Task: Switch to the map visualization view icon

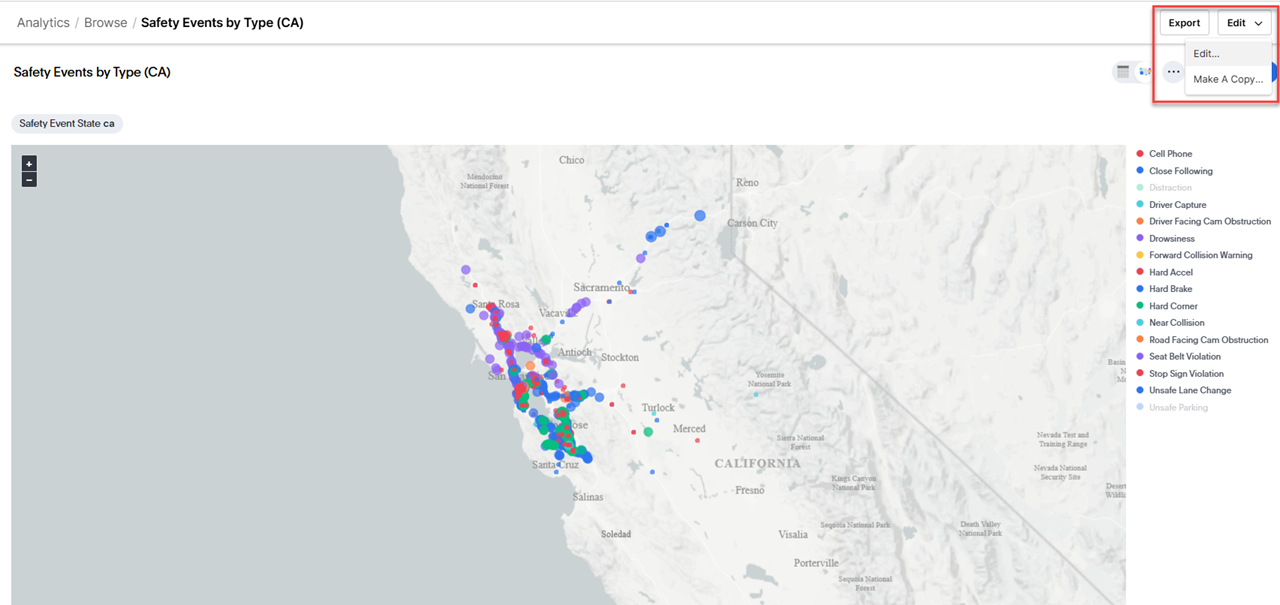Action: (1145, 72)
